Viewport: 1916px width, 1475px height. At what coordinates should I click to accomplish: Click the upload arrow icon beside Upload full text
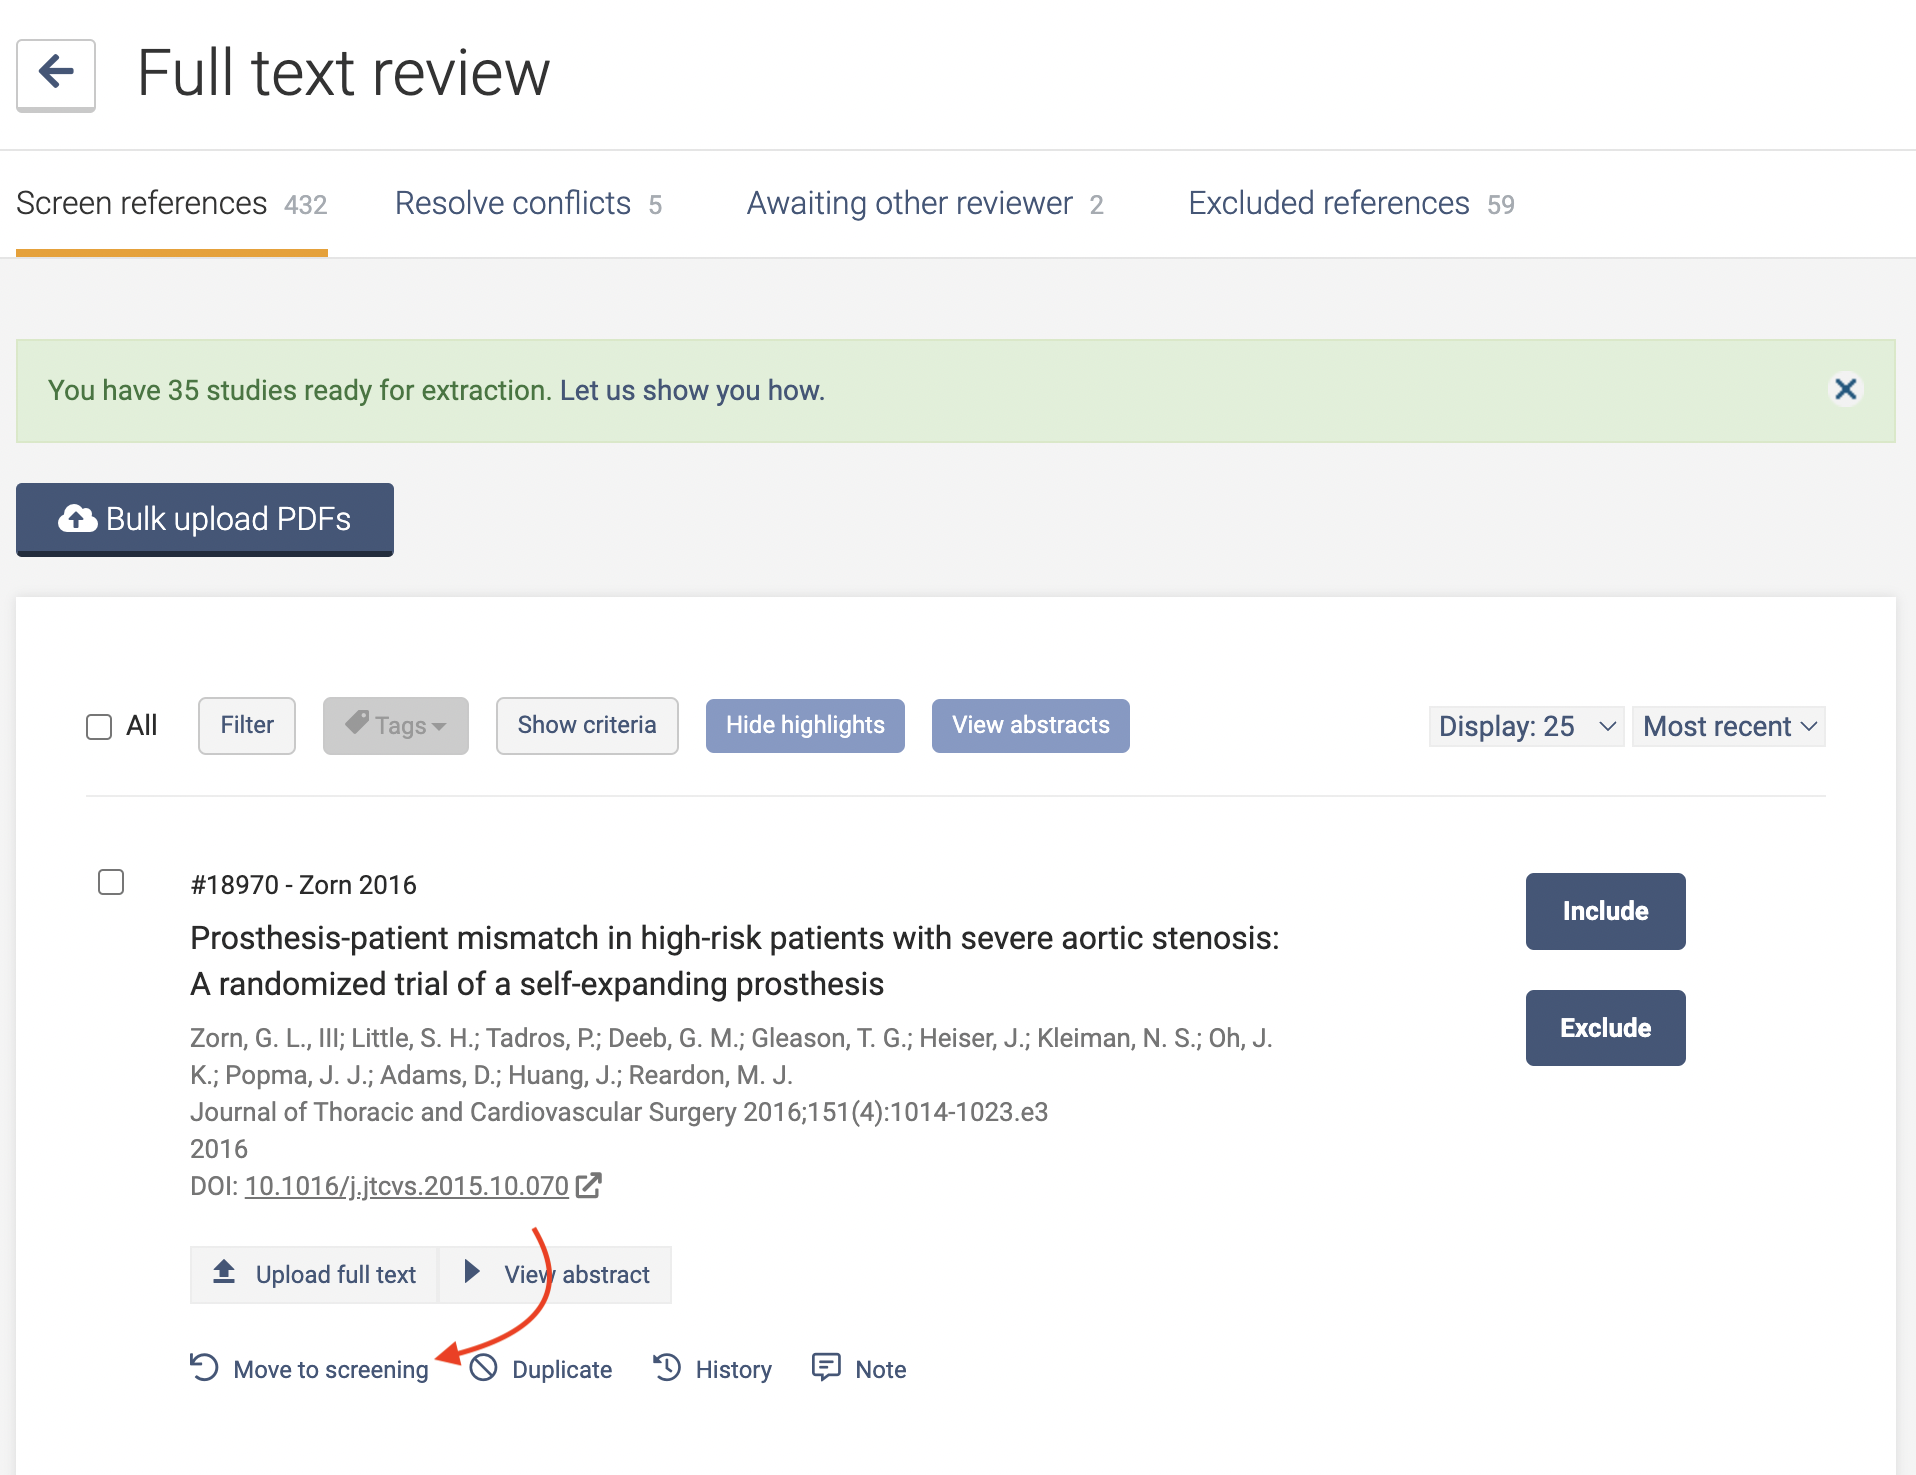coord(224,1272)
